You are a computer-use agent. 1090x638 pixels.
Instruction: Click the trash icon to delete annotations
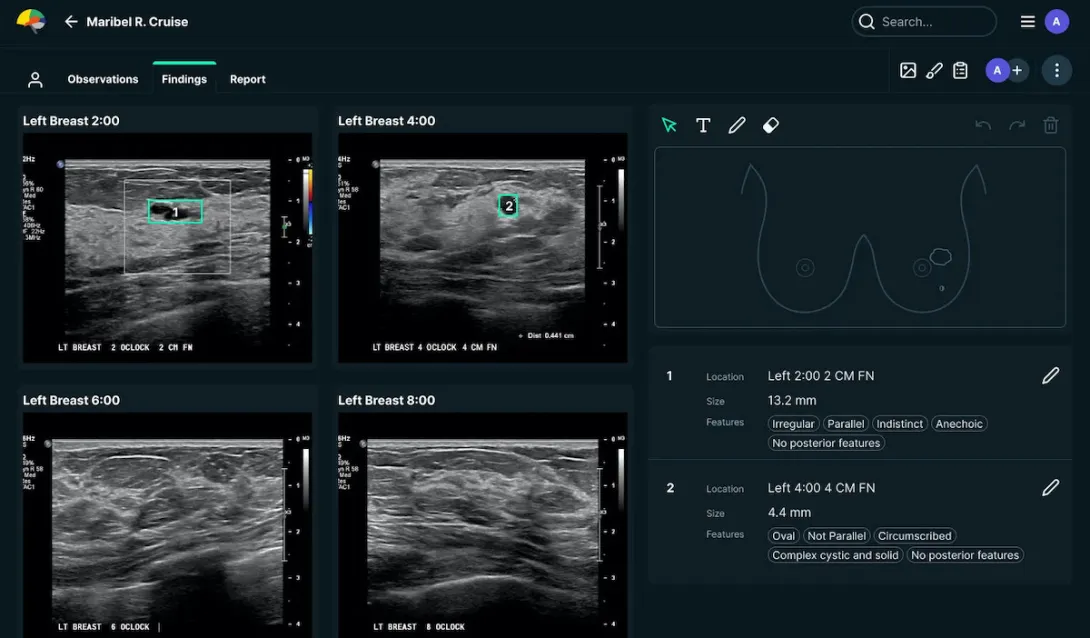coord(1051,124)
